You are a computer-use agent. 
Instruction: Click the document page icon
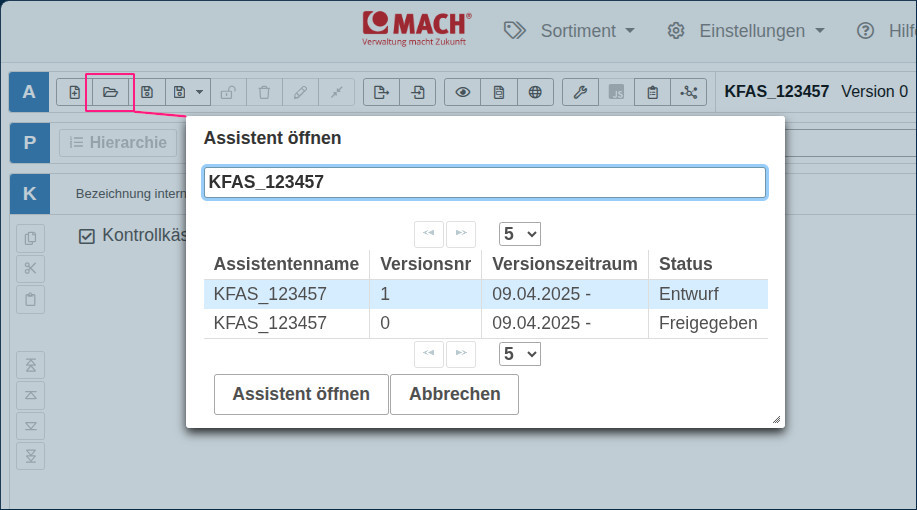(x=499, y=92)
